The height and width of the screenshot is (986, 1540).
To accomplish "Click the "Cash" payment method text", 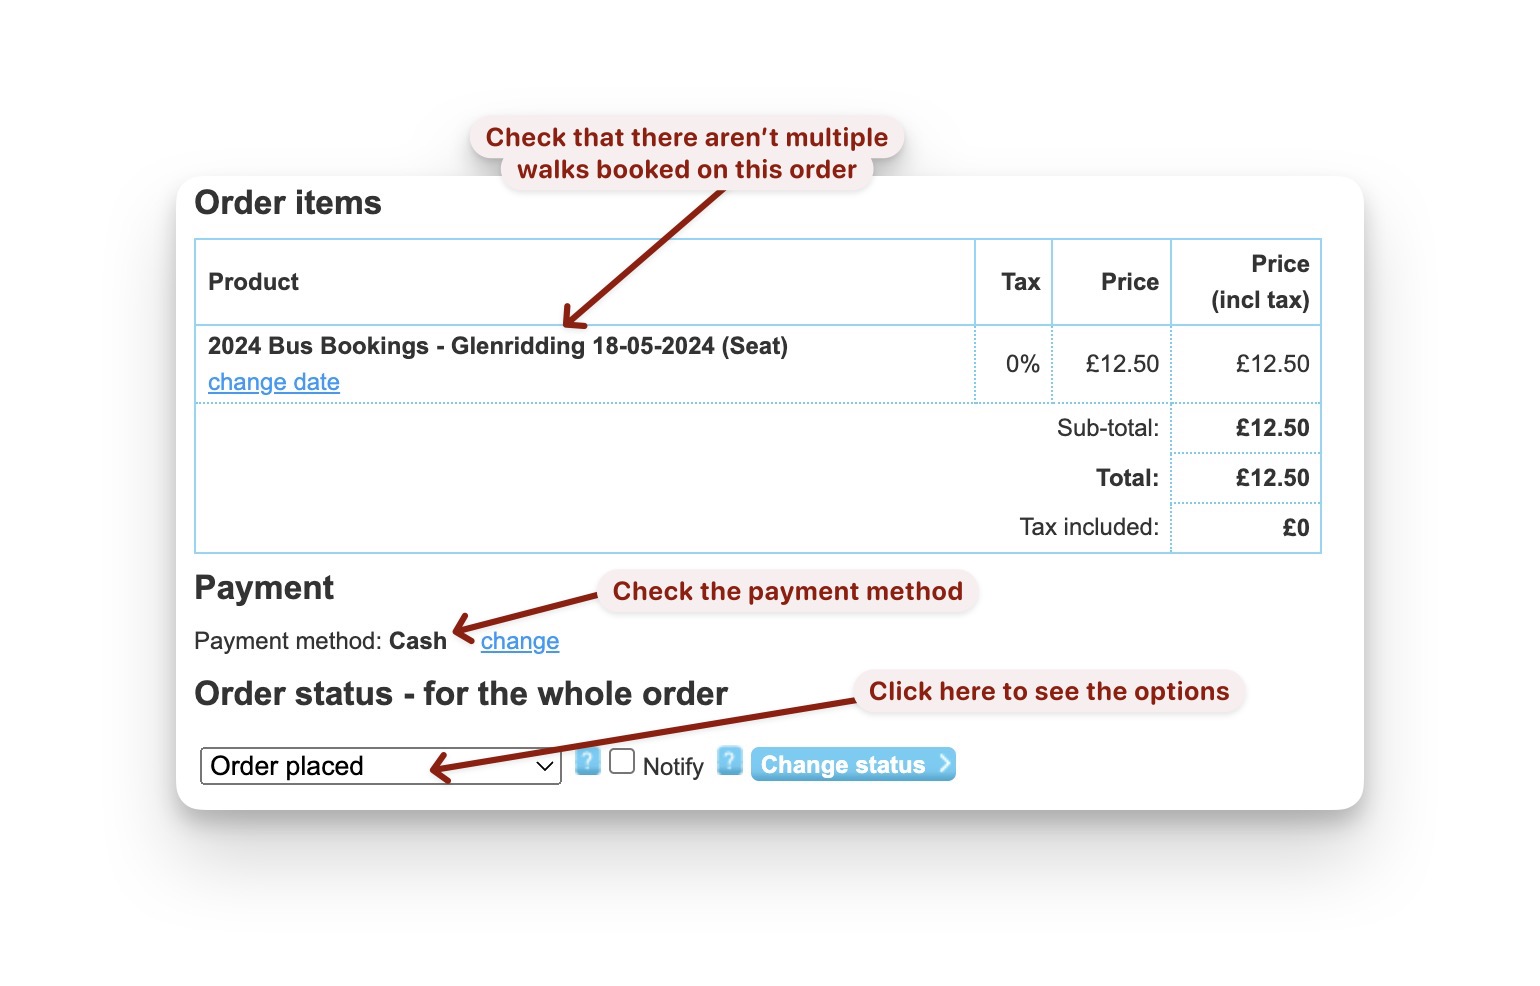I will click(418, 640).
